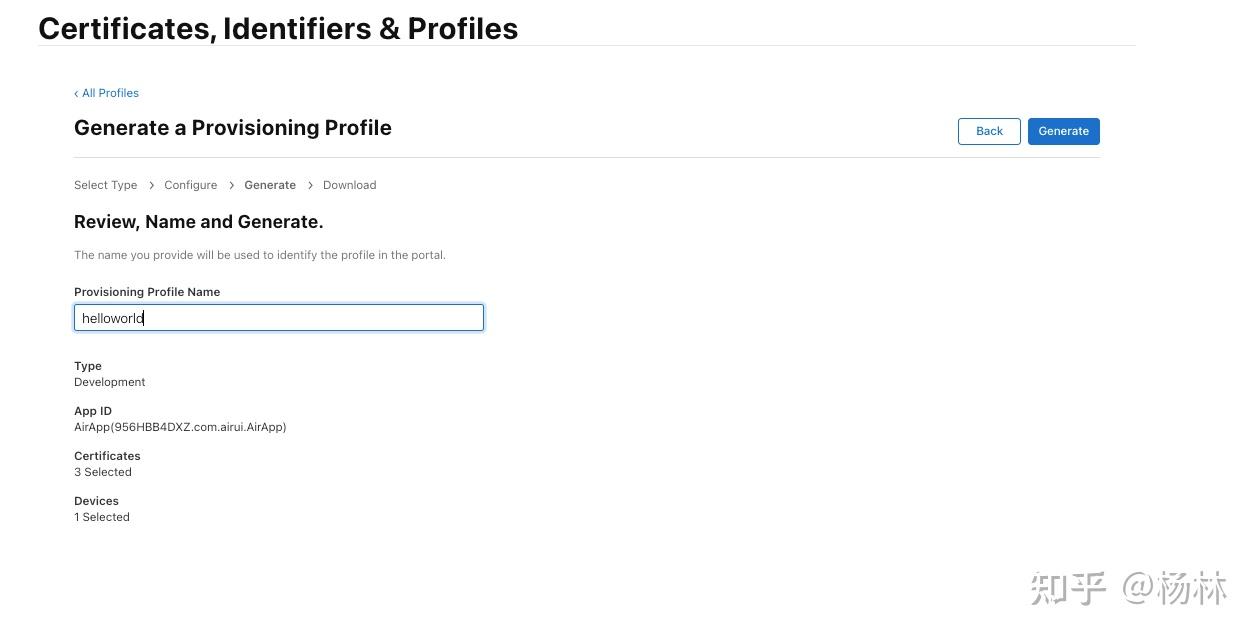
Task: Click the Back button
Action: coord(989,131)
